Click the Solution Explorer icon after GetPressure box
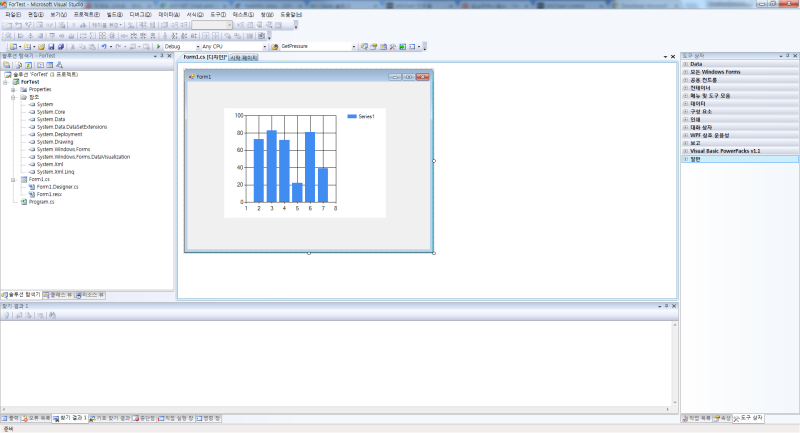 (x=364, y=46)
